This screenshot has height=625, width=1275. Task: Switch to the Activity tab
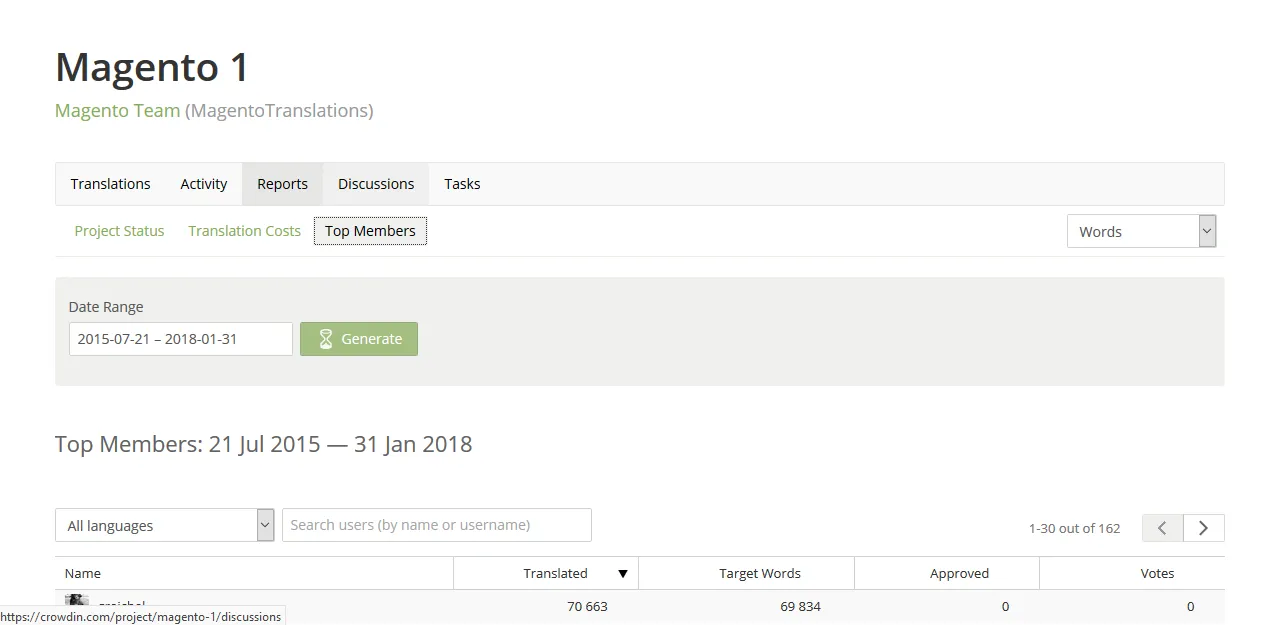tap(204, 184)
